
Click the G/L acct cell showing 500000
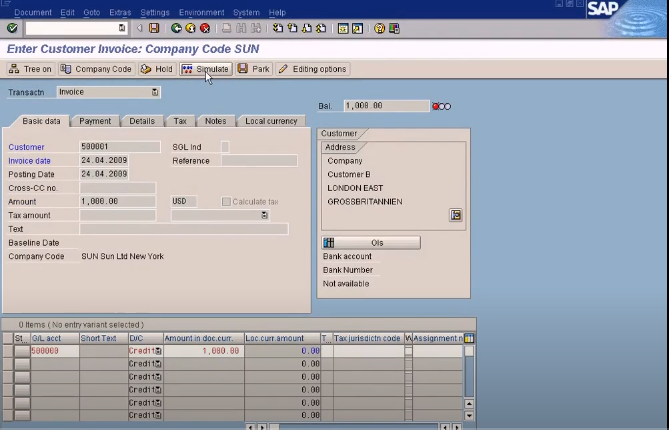click(x=55, y=351)
